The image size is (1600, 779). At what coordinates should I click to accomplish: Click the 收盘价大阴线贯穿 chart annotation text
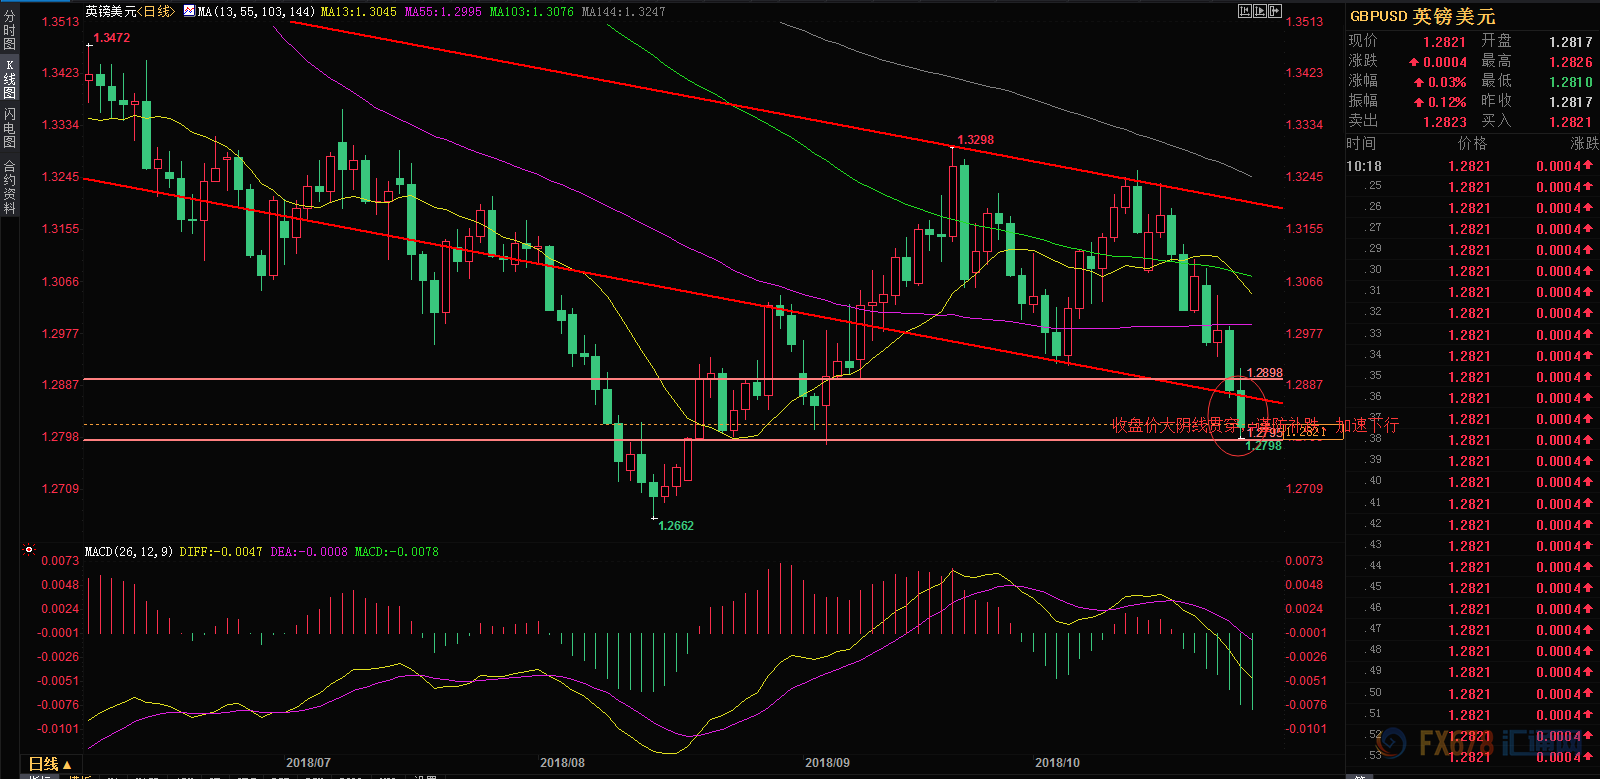click(x=1175, y=426)
